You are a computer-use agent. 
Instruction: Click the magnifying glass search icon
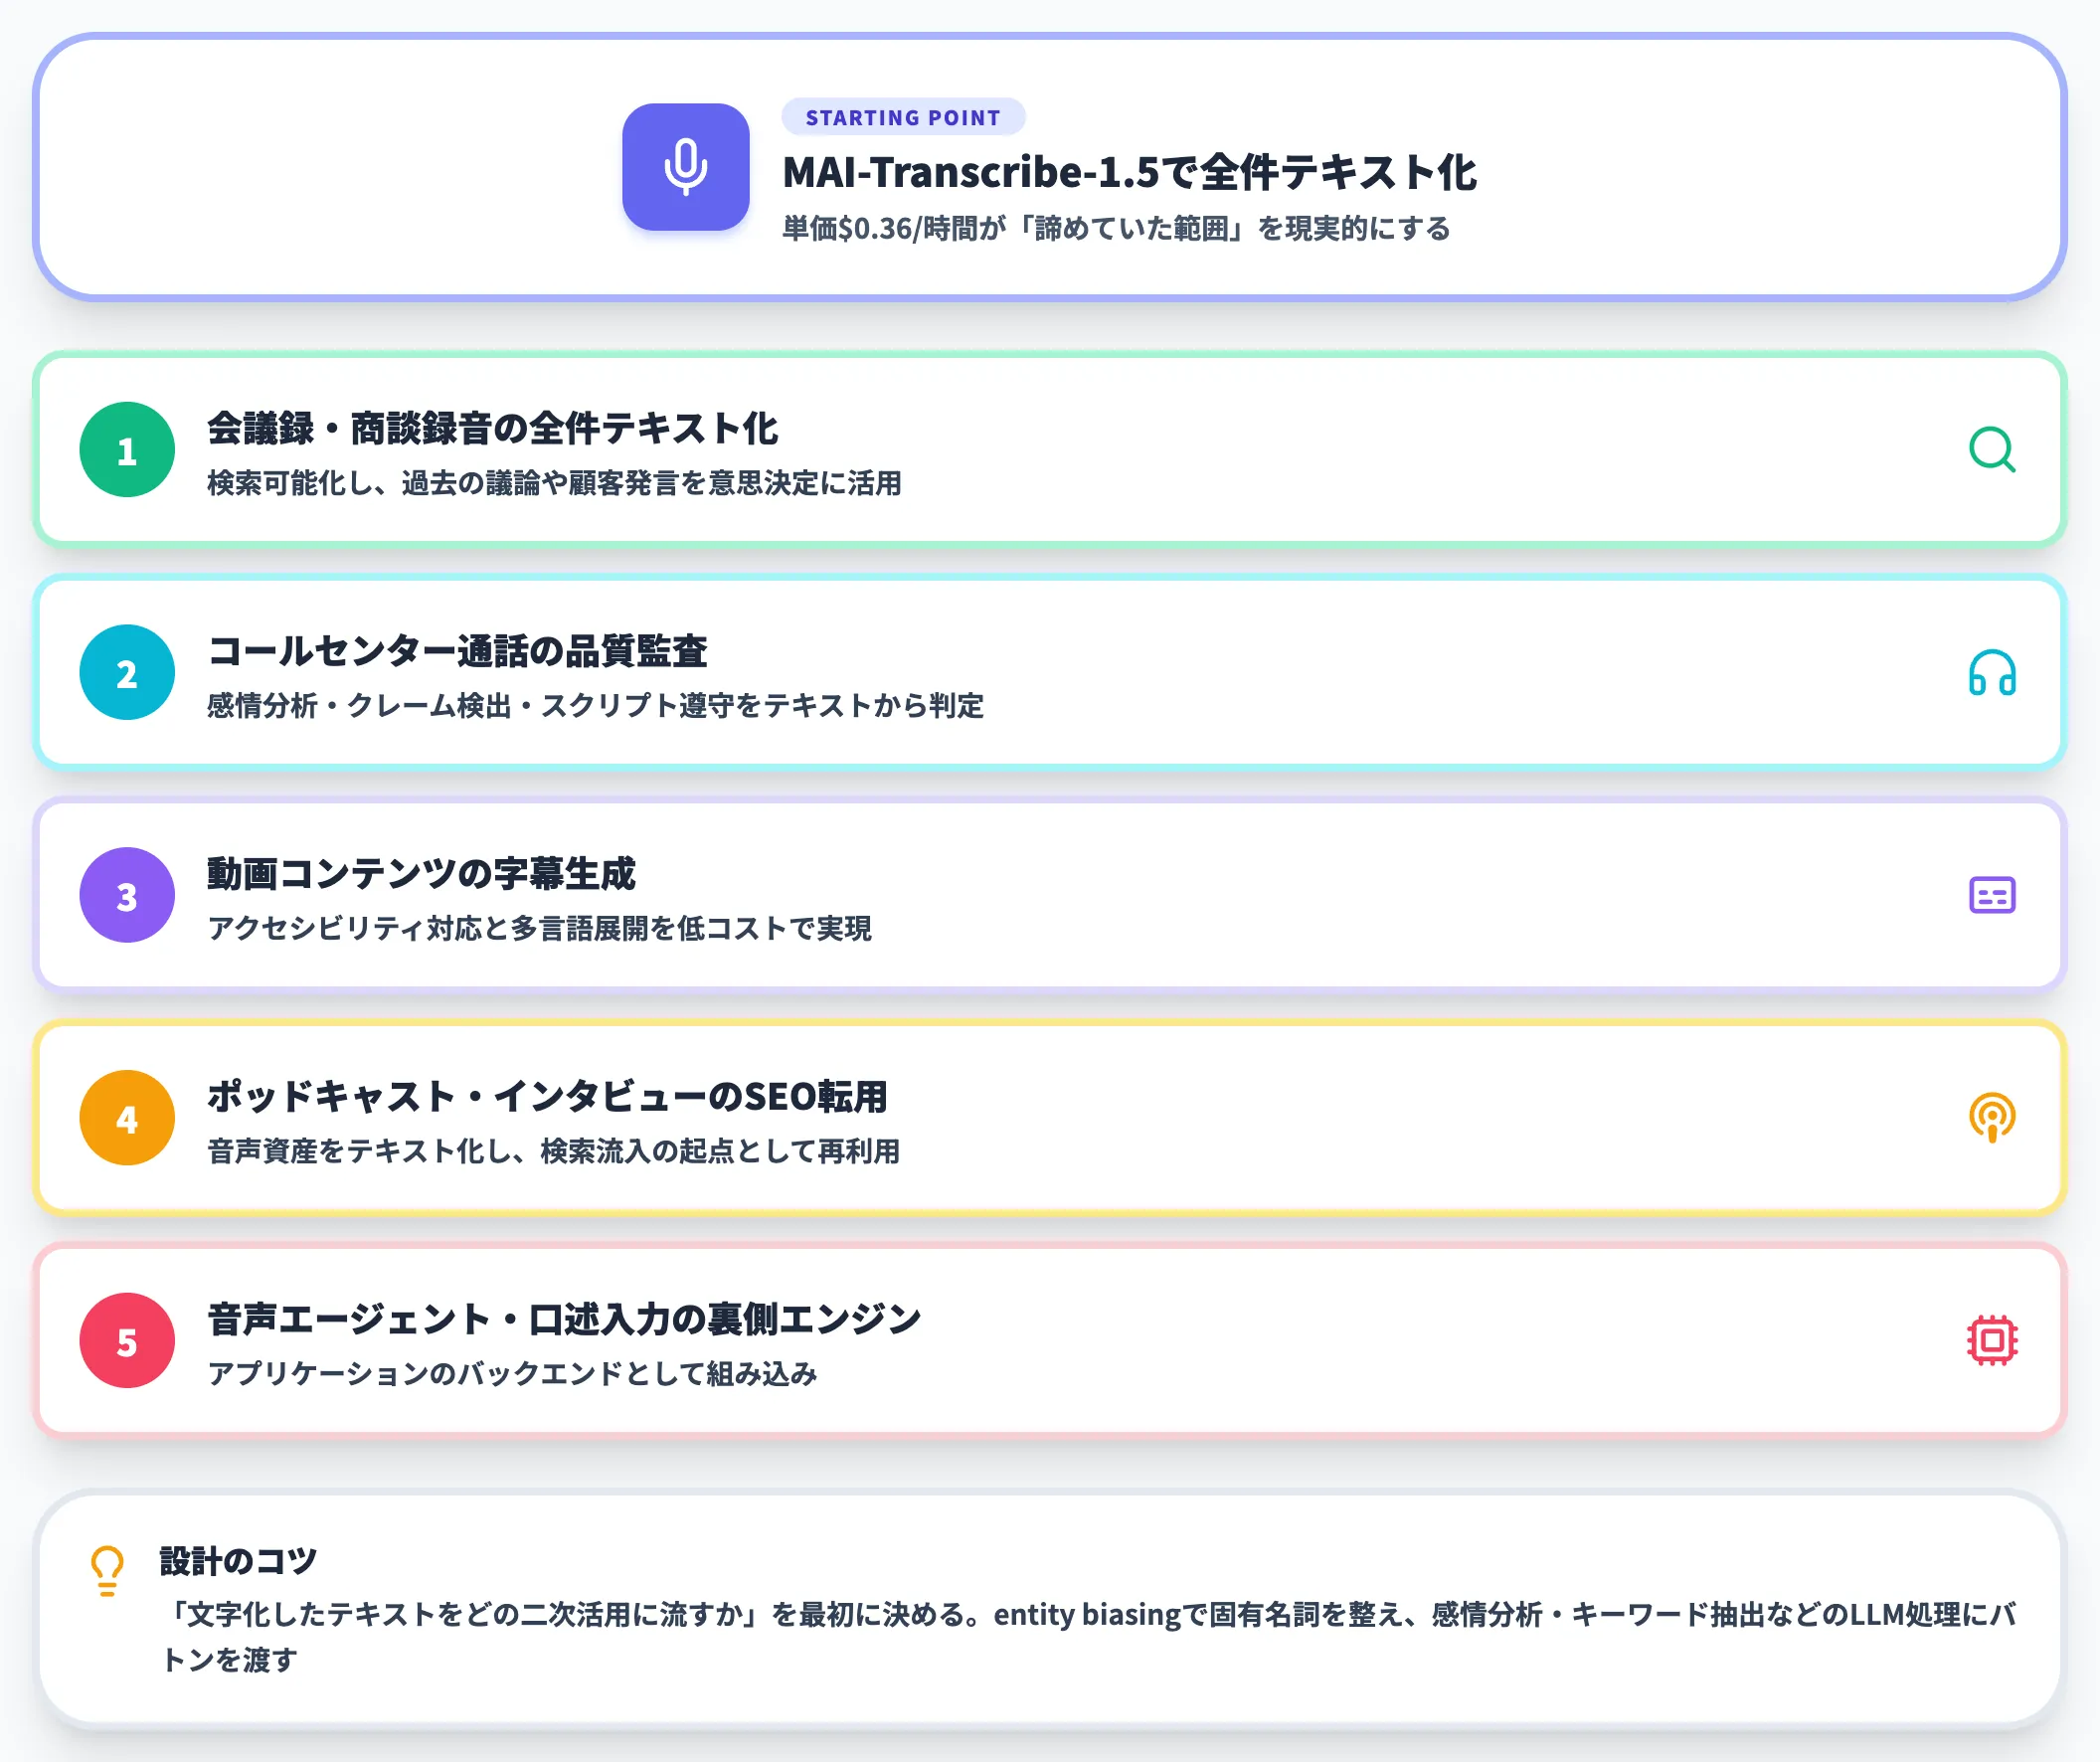pyautogui.click(x=1991, y=450)
